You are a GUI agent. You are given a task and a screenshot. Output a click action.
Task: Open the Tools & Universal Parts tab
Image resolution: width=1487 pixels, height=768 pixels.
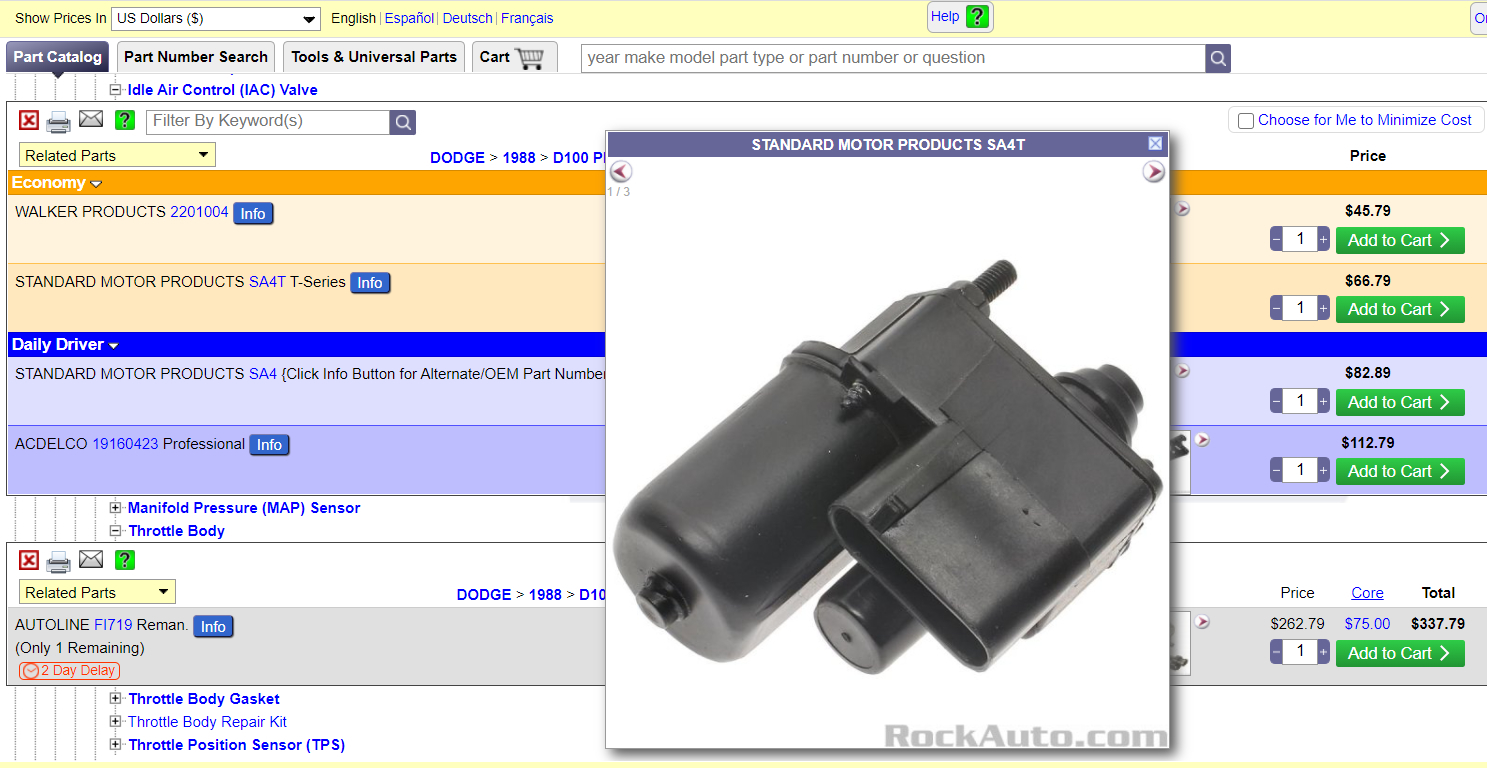[374, 57]
